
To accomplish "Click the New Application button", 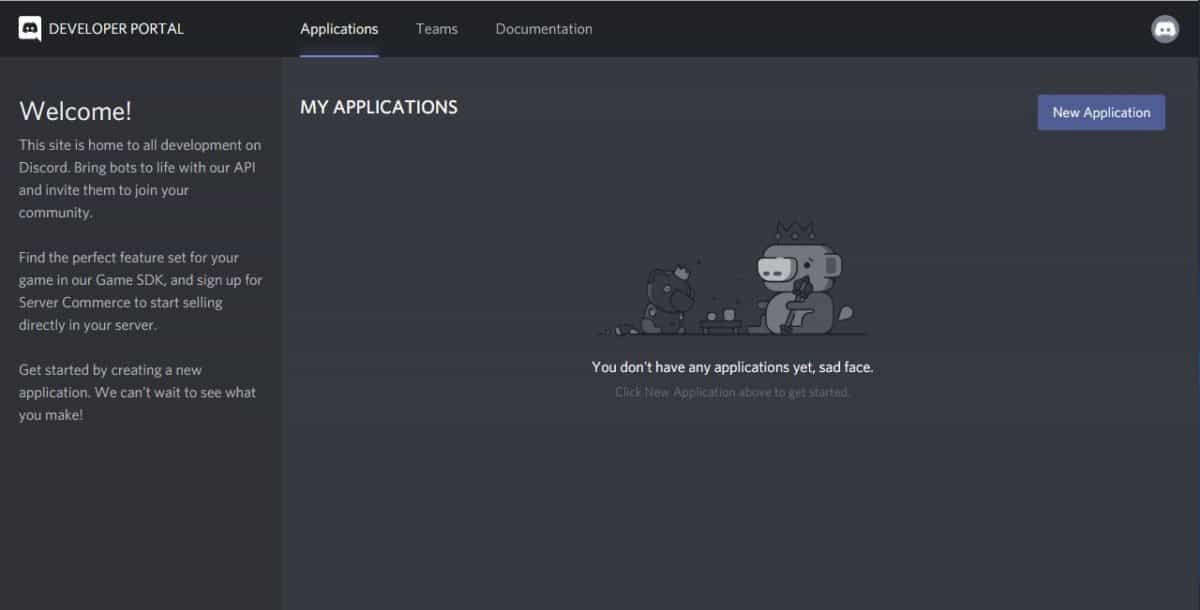I will [x=1101, y=112].
